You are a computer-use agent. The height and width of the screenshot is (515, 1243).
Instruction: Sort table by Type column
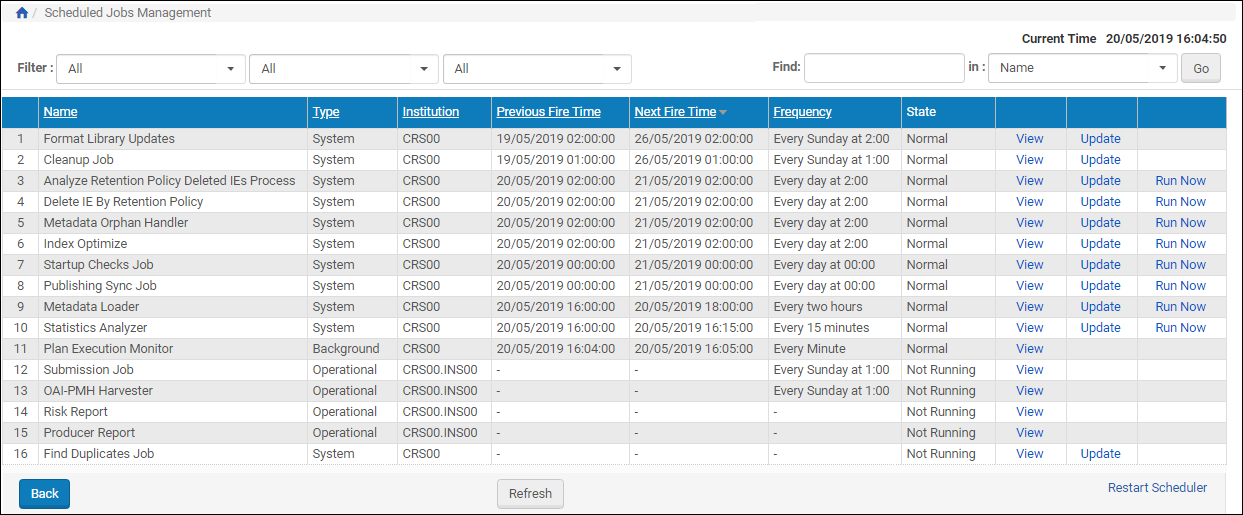tap(325, 112)
